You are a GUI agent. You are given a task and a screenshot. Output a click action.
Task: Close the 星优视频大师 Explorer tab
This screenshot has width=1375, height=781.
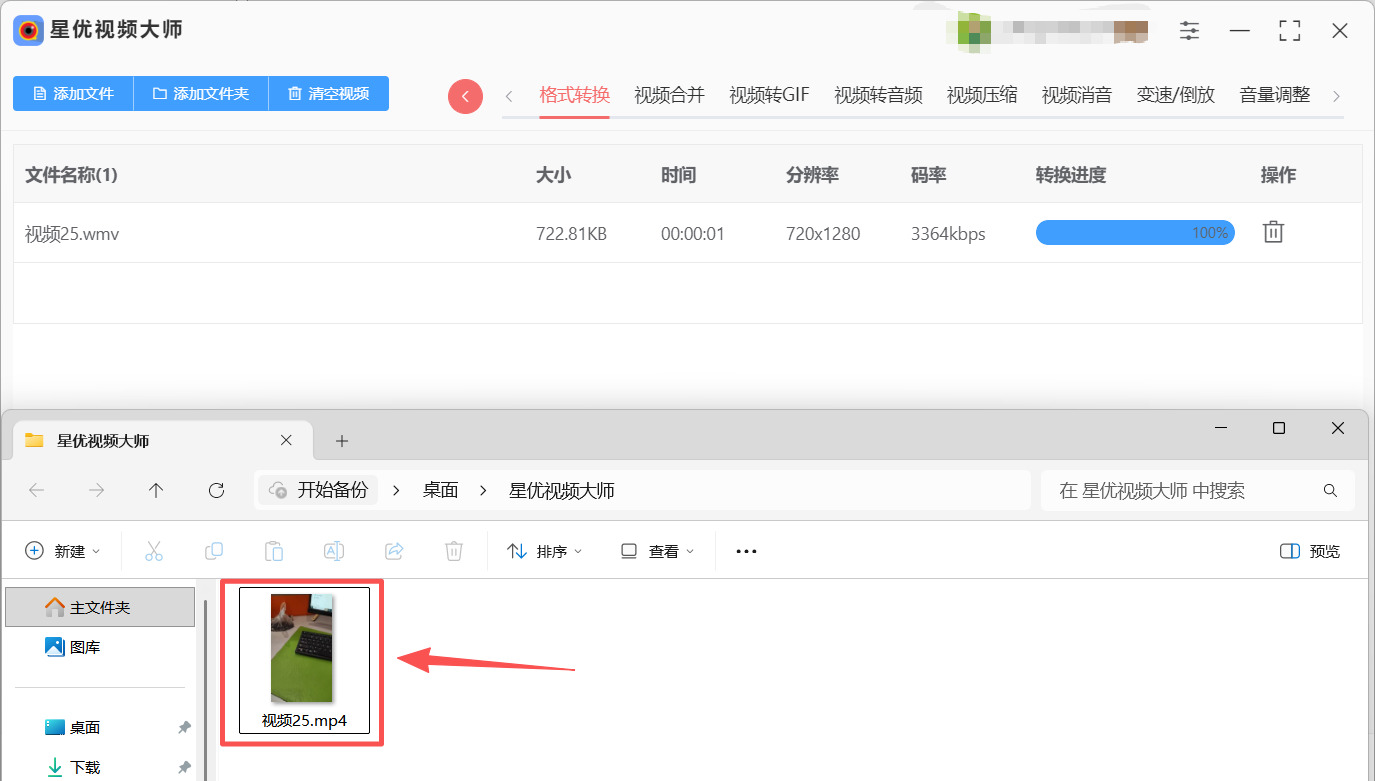286,440
